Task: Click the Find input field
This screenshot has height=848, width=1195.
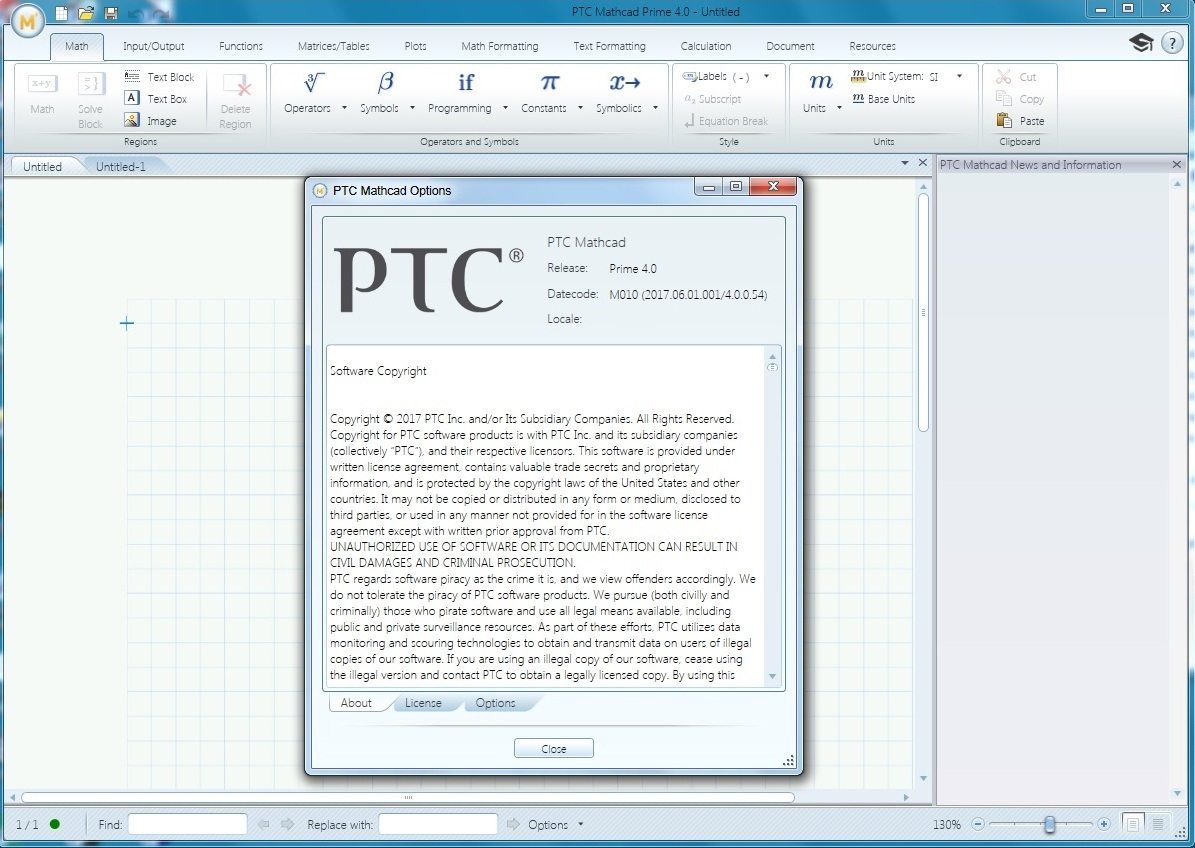Action: (x=187, y=824)
